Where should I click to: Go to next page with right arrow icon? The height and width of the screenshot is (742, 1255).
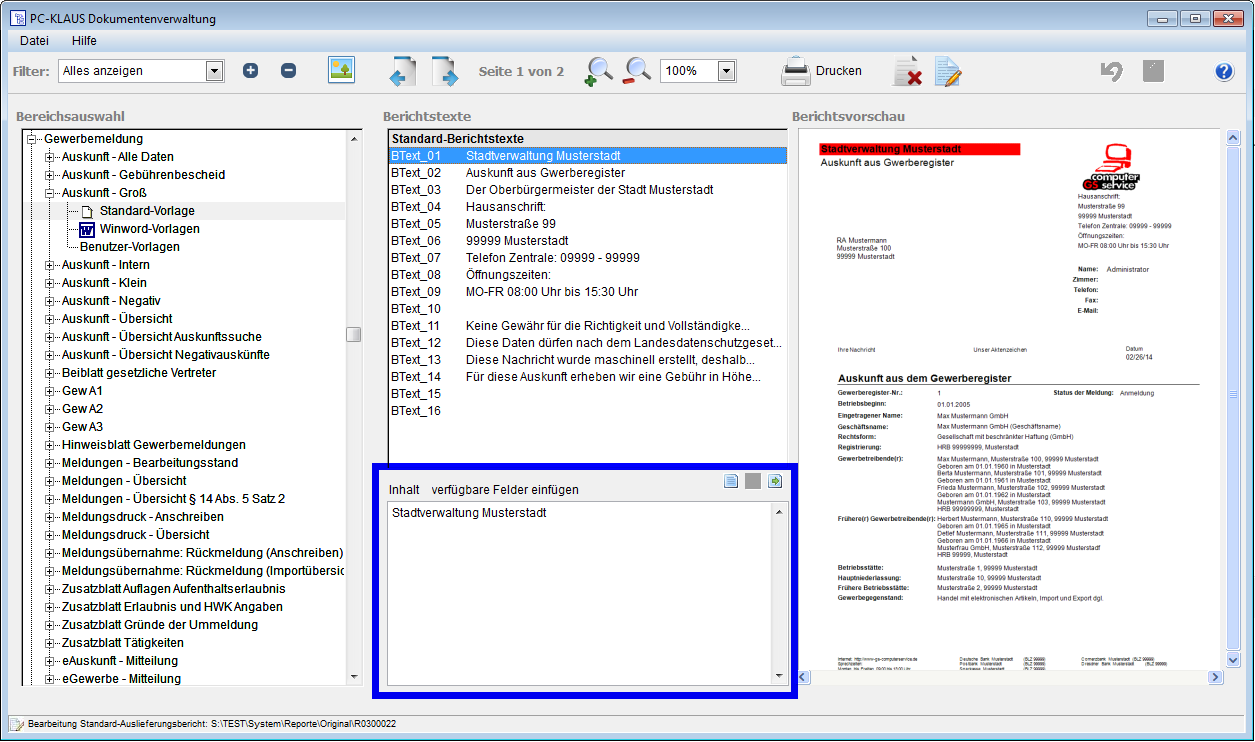(444, 71)
